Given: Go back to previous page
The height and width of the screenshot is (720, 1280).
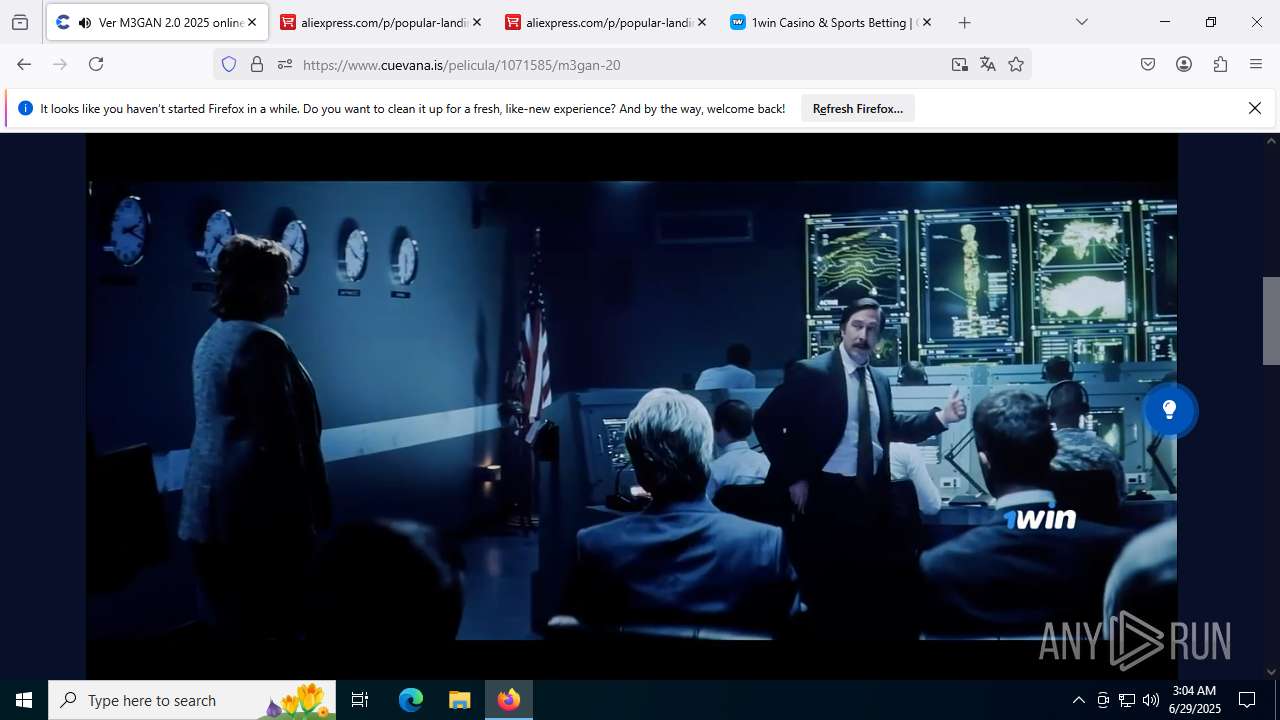Looking at the screenshot, I should click(x=24, y=64).
